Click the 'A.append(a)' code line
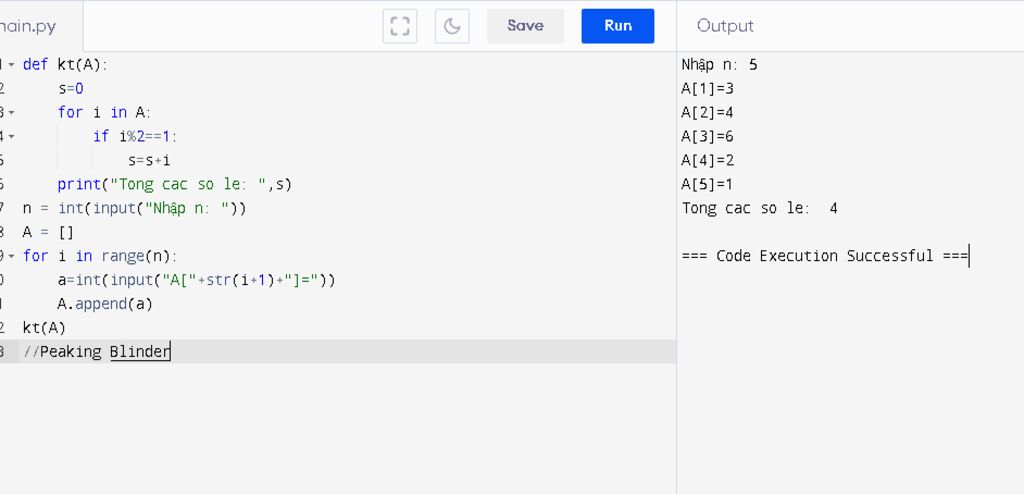 (x=105, y=304)
